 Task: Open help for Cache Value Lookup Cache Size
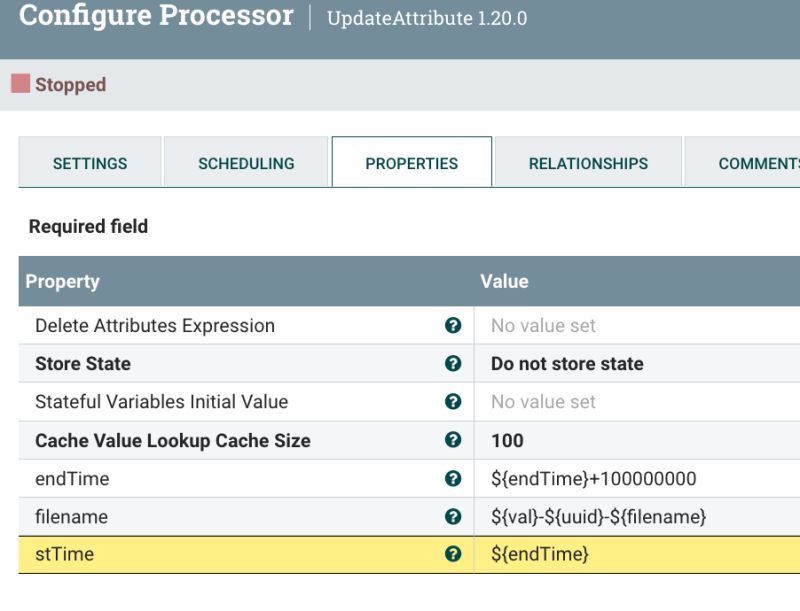tap(452, 440)
